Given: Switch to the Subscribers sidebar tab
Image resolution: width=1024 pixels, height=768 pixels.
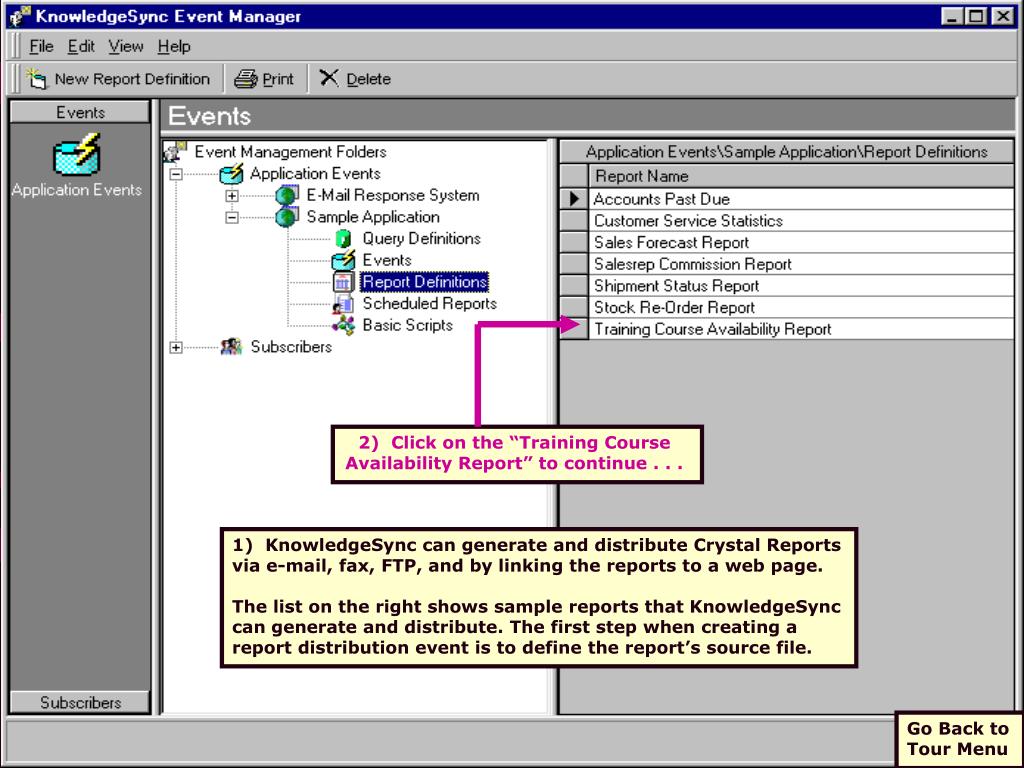Looking at the screenshot, I should [80, 703].
